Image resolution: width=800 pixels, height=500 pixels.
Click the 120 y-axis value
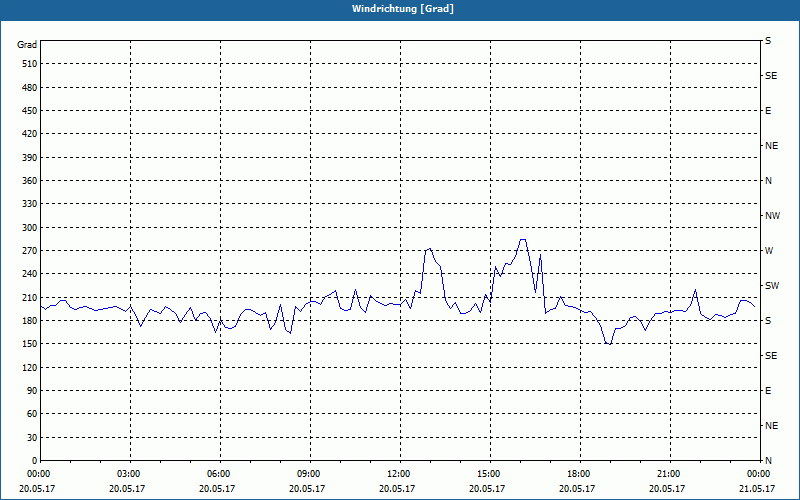pos(30,367)
